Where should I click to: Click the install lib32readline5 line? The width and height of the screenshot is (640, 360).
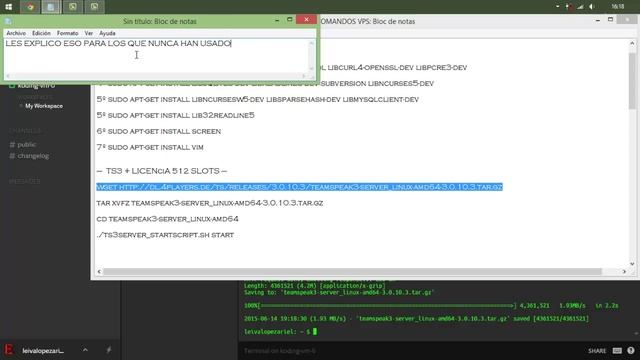[176, 116]
